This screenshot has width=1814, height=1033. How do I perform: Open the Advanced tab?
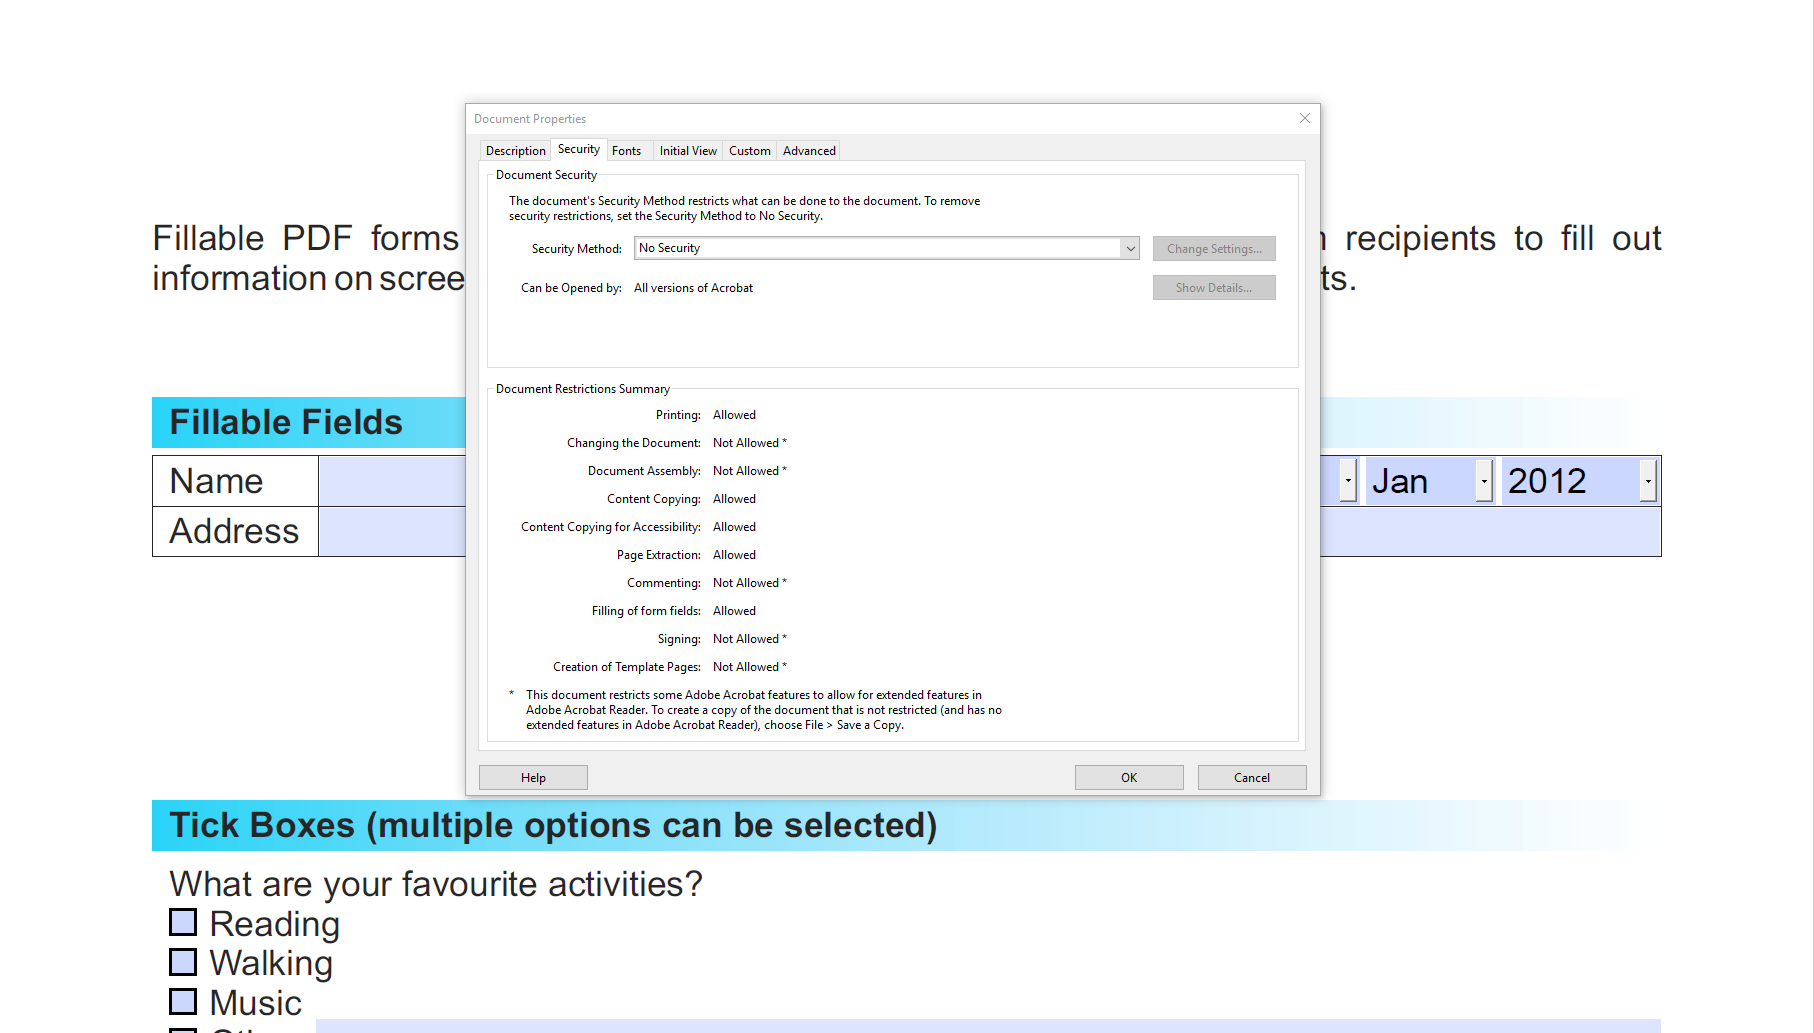coord(808,151)
